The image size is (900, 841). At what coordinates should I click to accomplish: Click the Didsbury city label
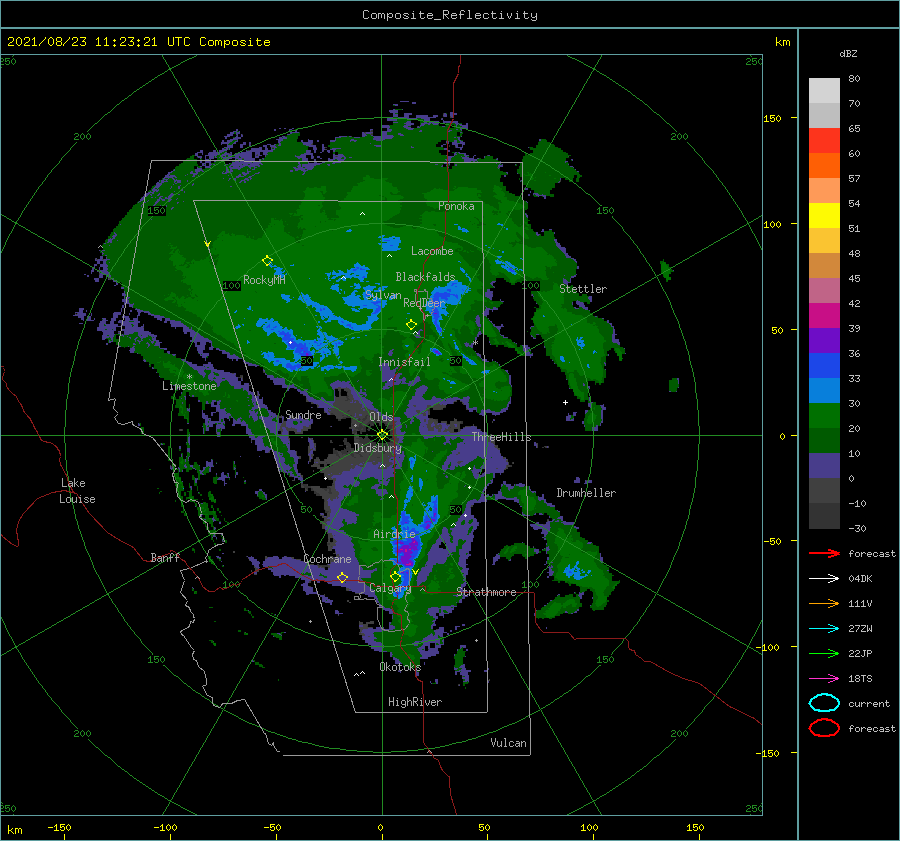[377, 448]
